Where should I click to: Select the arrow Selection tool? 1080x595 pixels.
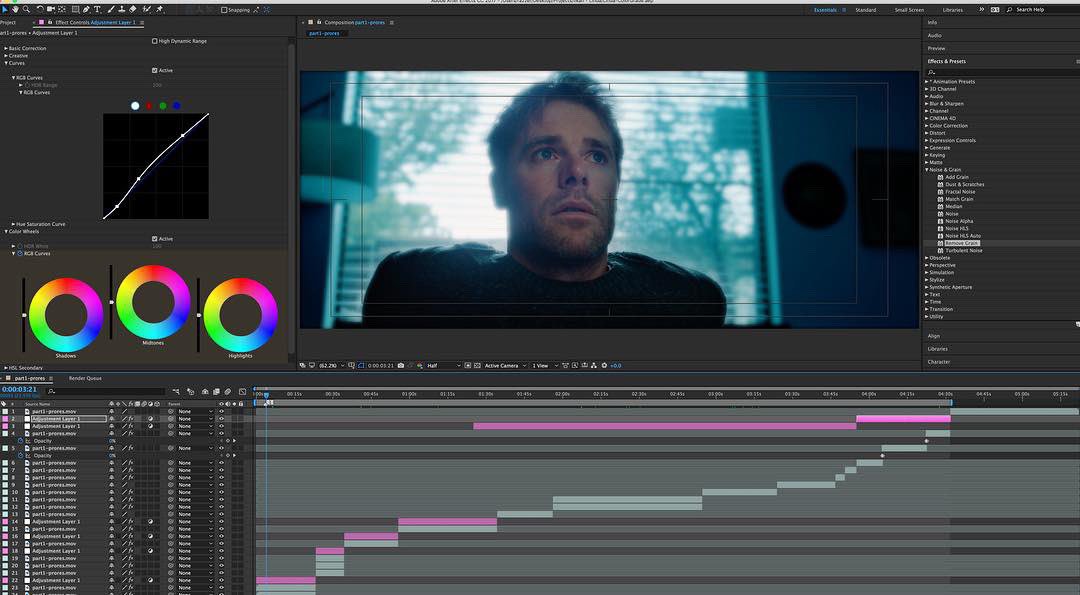click(x=4, y=9)
